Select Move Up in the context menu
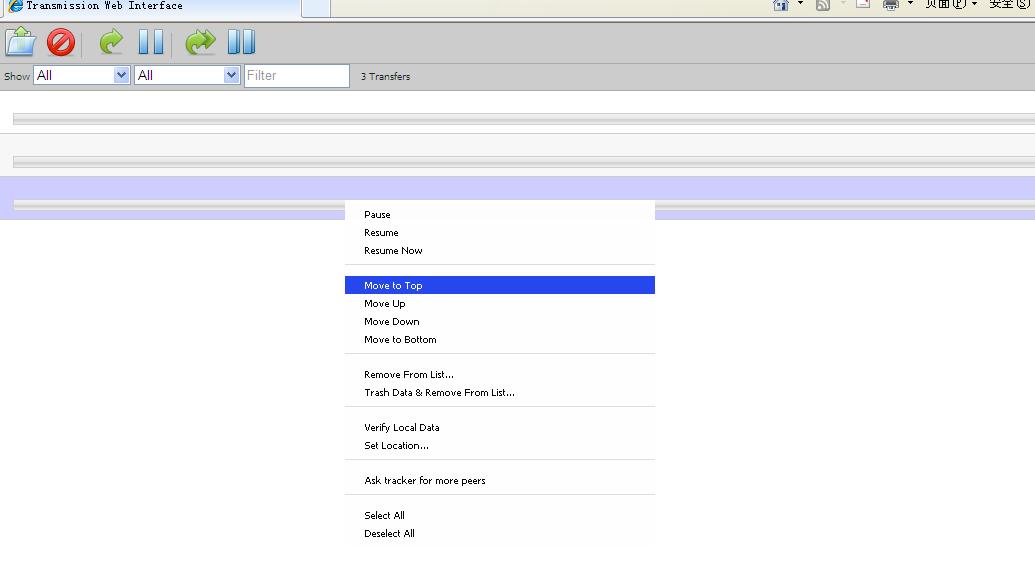Image resolution: width=1035 pixels, height=562 pixels. point(500,303)
